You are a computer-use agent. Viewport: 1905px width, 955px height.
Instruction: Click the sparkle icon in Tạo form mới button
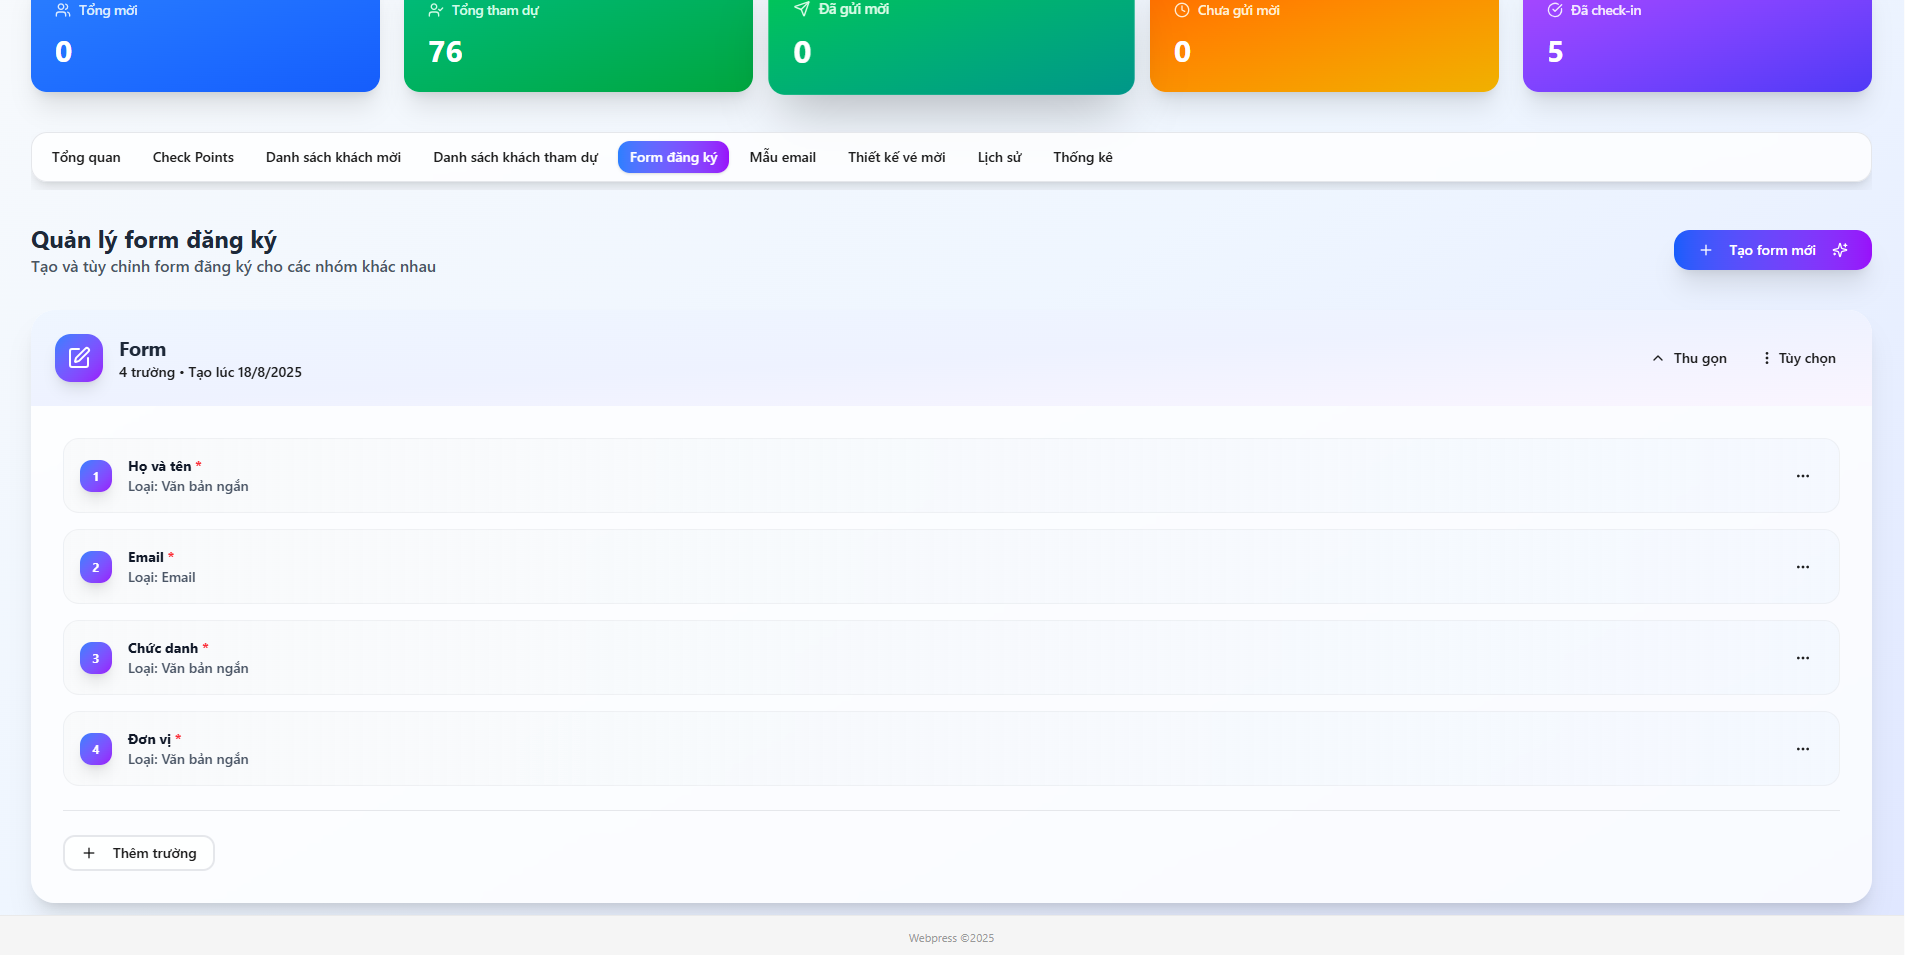point(1839,250)
